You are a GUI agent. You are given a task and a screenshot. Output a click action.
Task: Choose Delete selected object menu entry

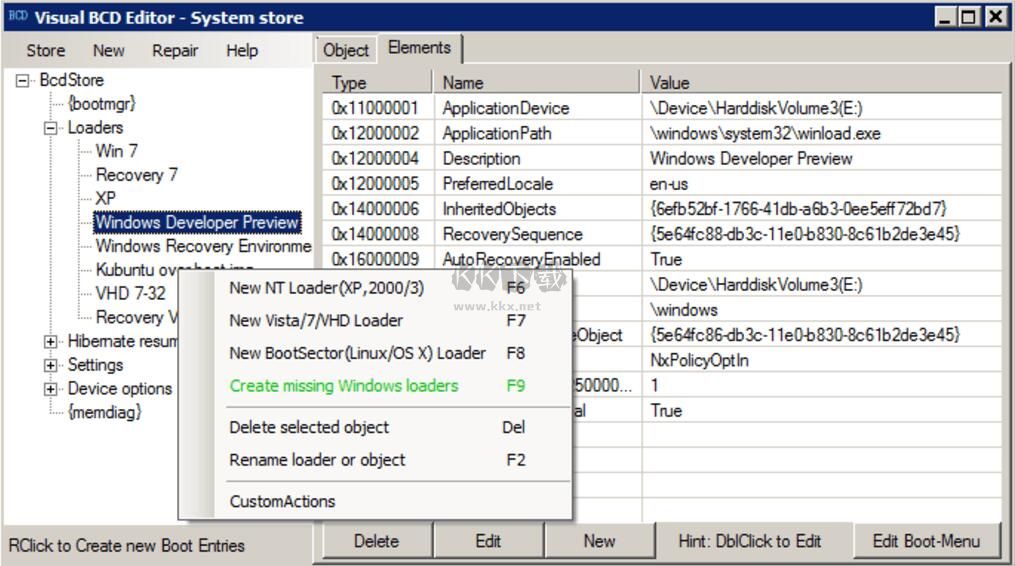point(309,428)
